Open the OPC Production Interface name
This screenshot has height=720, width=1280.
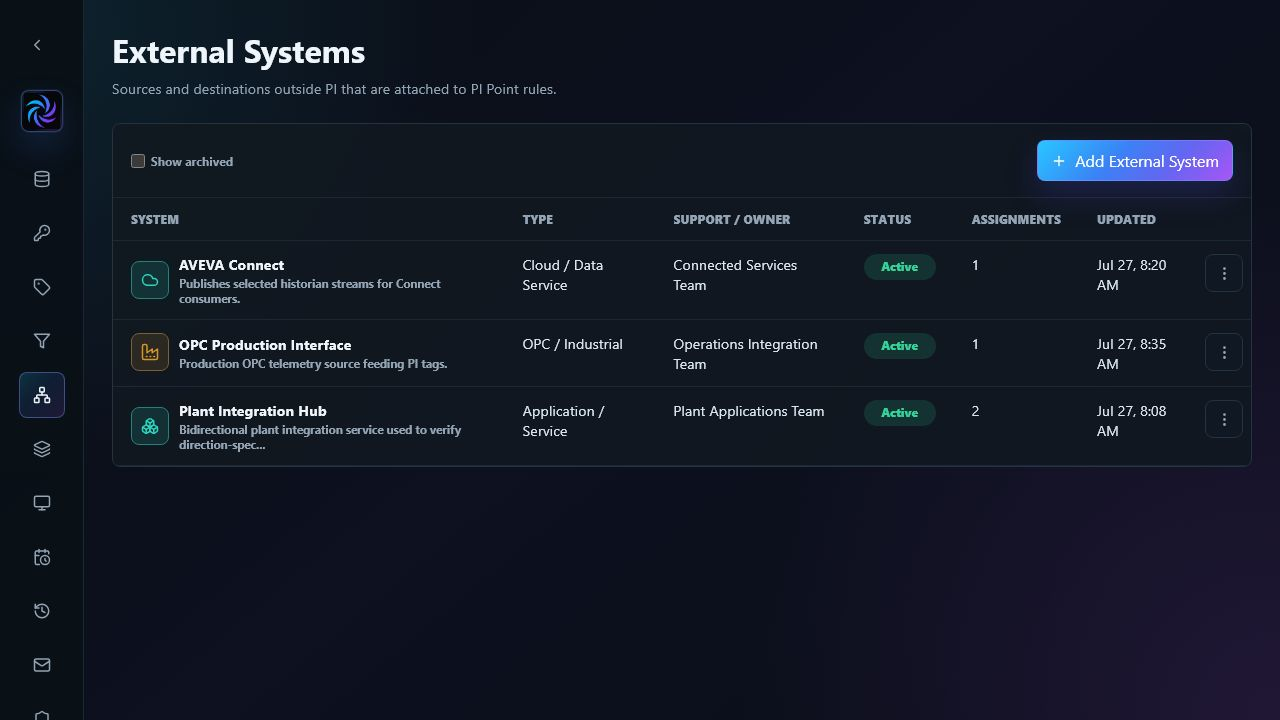point(265,345)
